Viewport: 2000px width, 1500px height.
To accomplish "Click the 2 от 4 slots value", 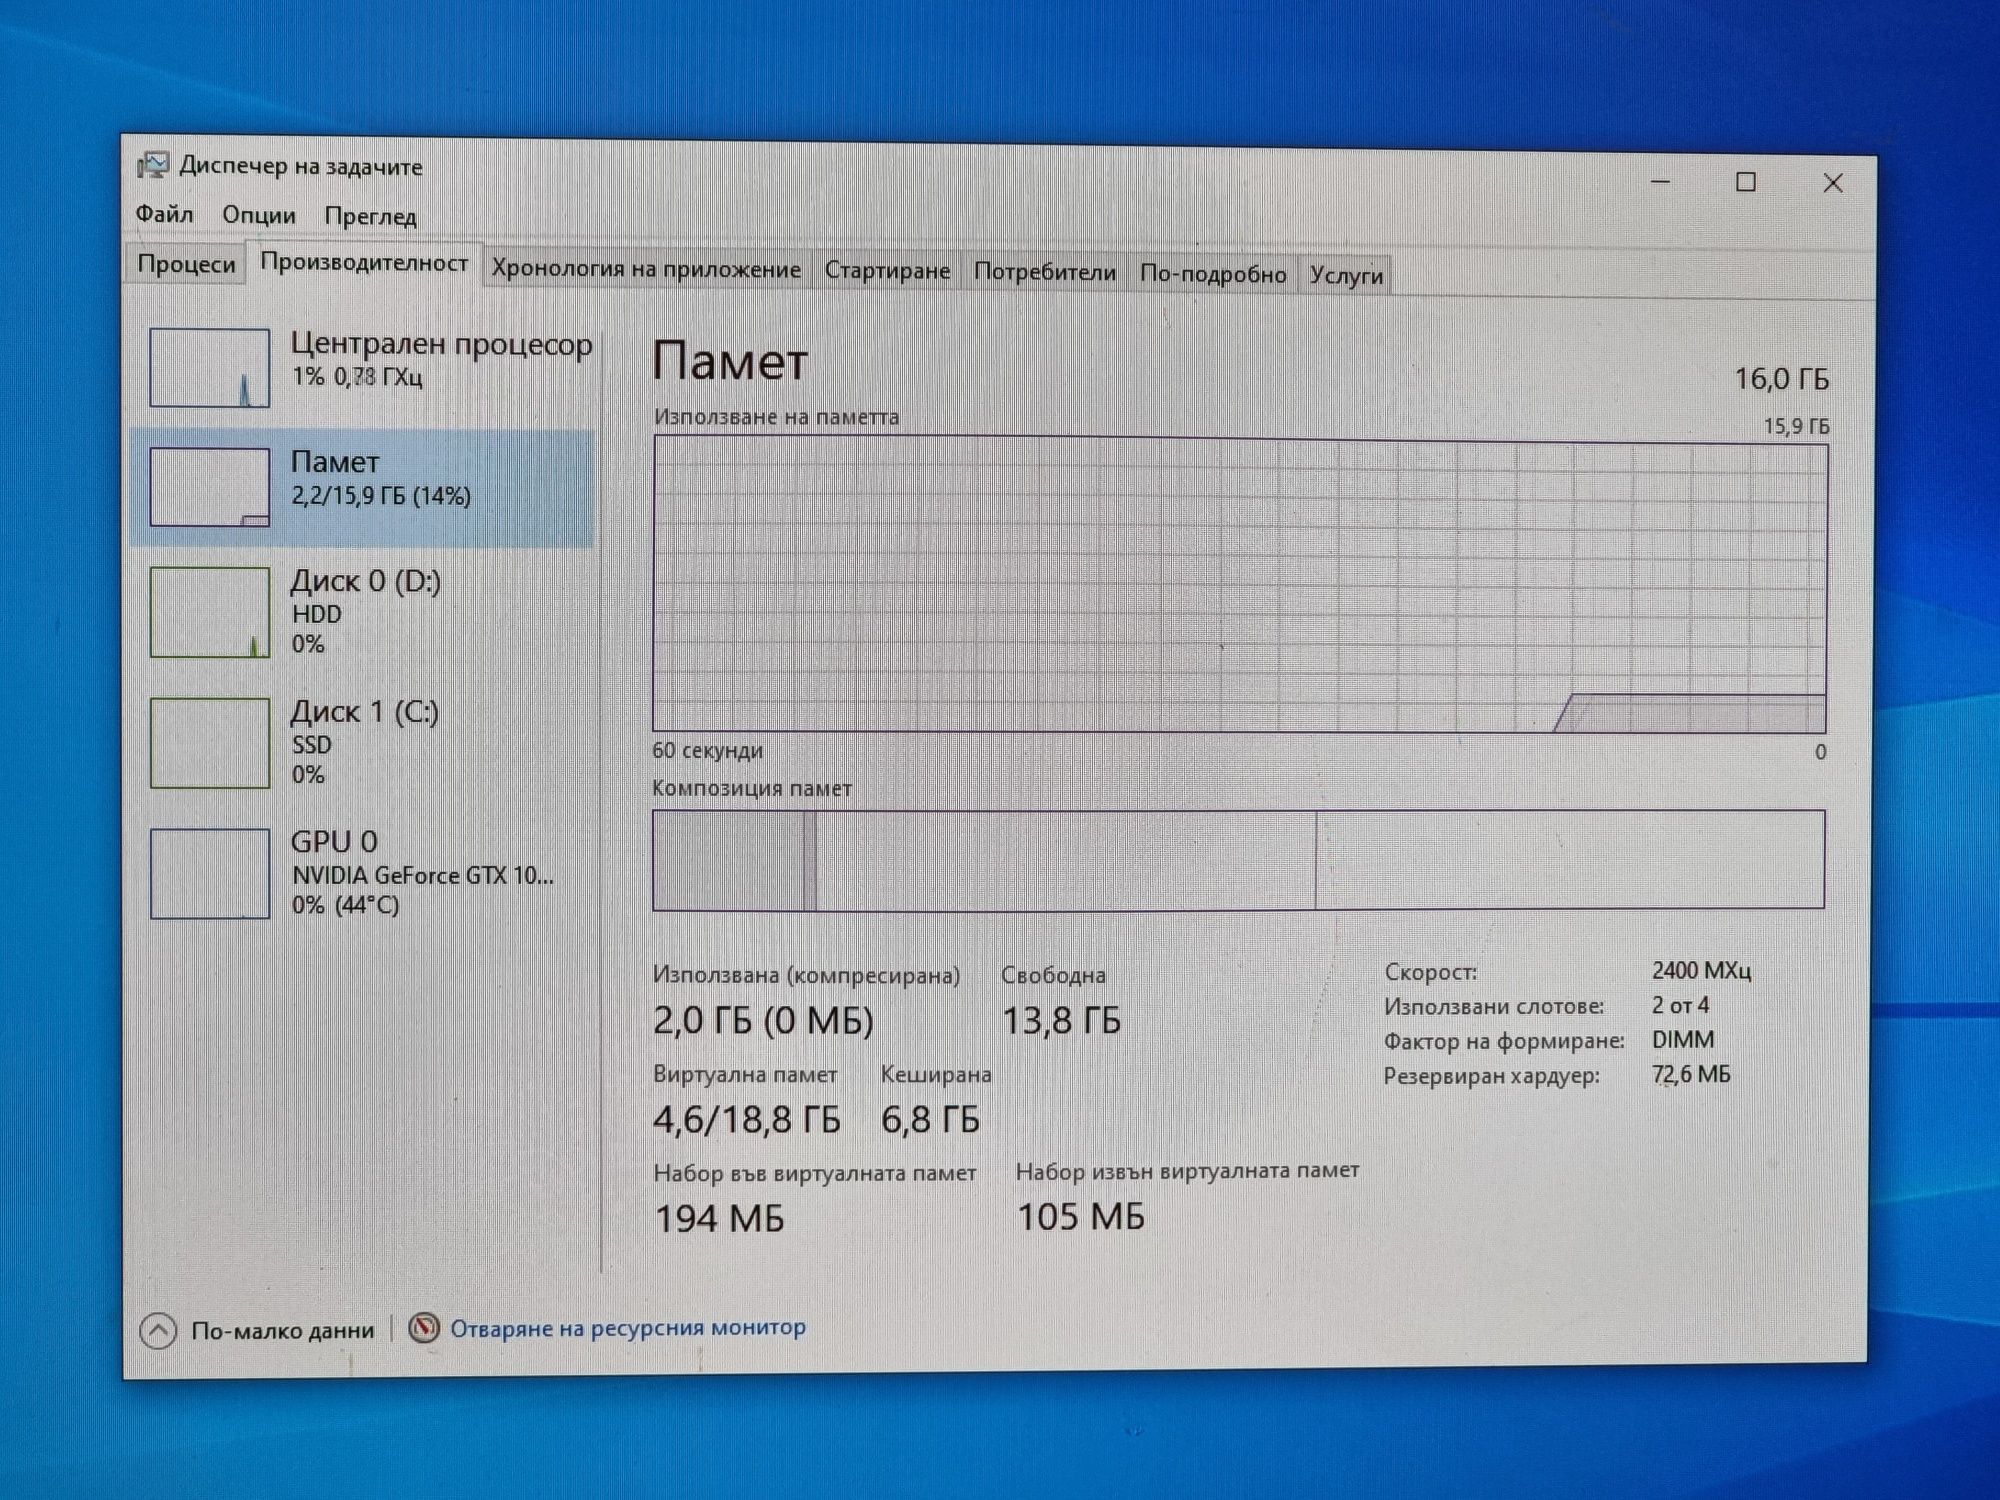I will click(x=1680, y=1005).
